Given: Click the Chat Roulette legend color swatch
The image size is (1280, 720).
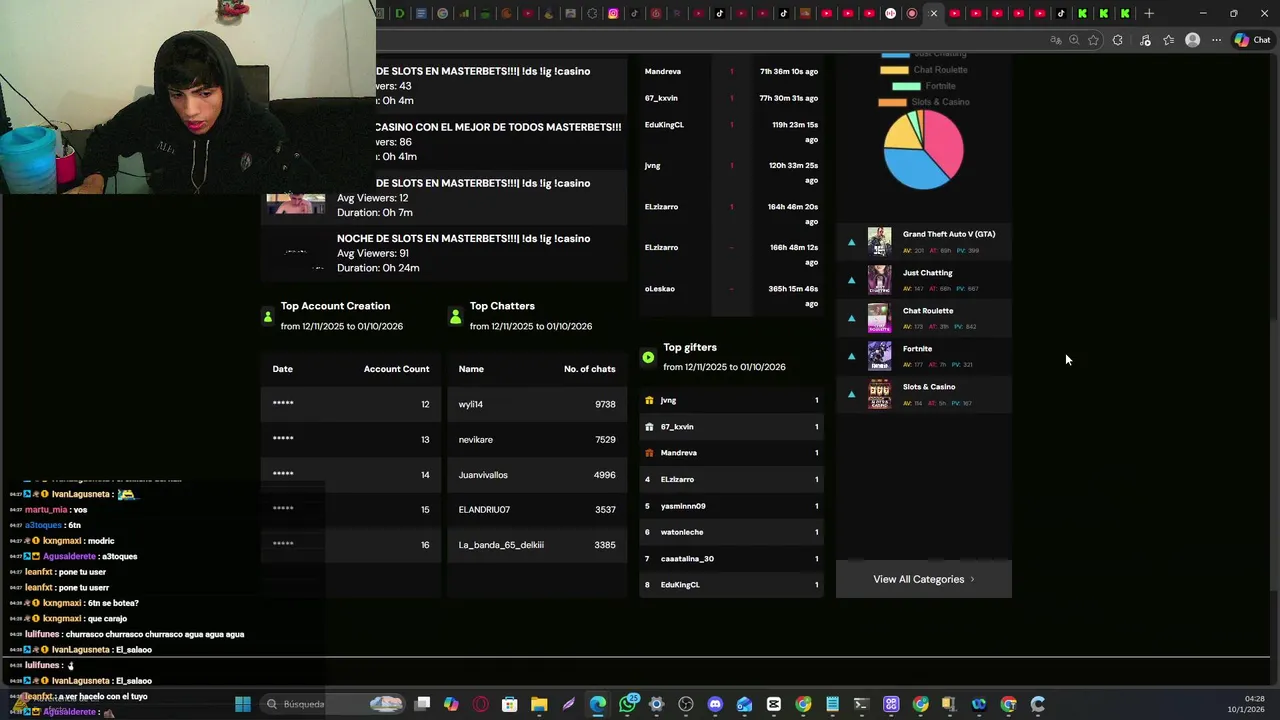Looking at the screenshot, I should pyautogui.click(x=894, y=70).
